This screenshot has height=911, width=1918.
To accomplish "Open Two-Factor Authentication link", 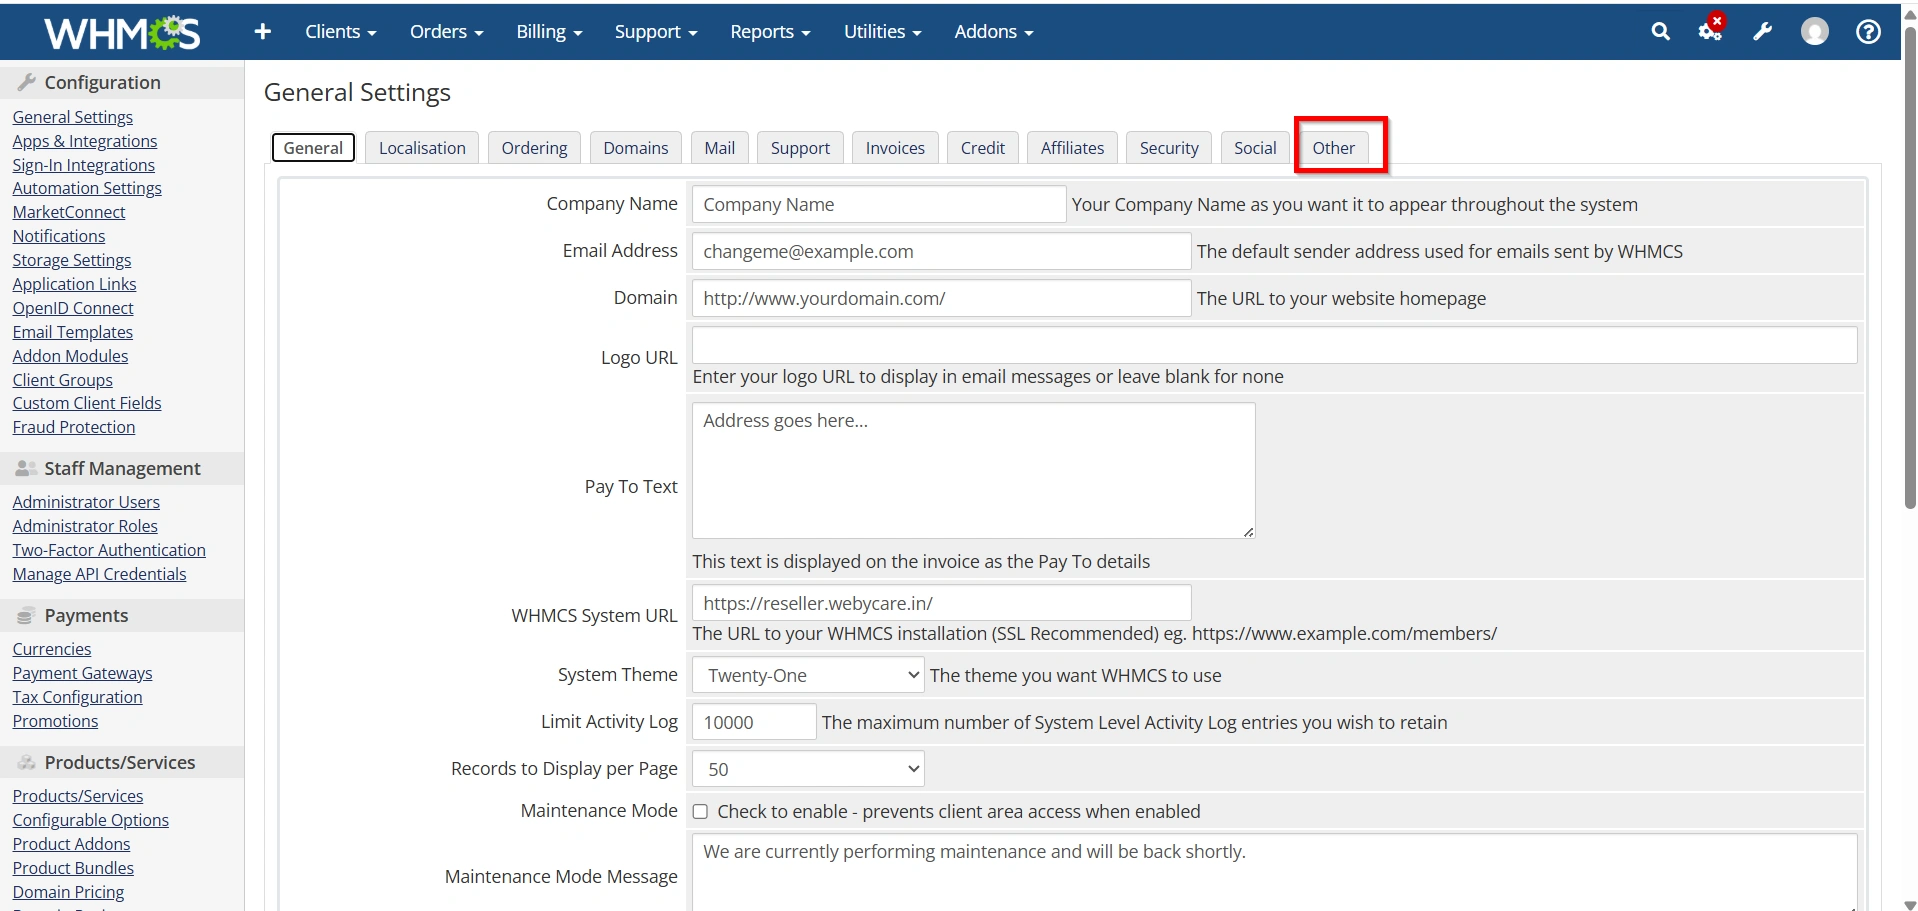I will (109, 550).
